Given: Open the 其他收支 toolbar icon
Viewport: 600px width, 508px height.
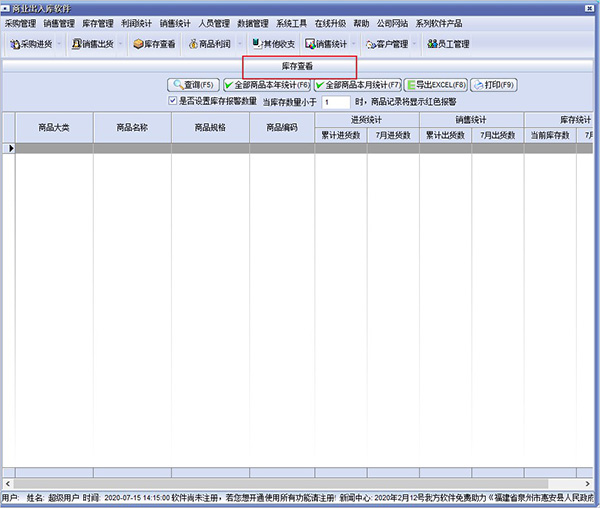Looking at the screenshot, I should (x=257, y=44).
